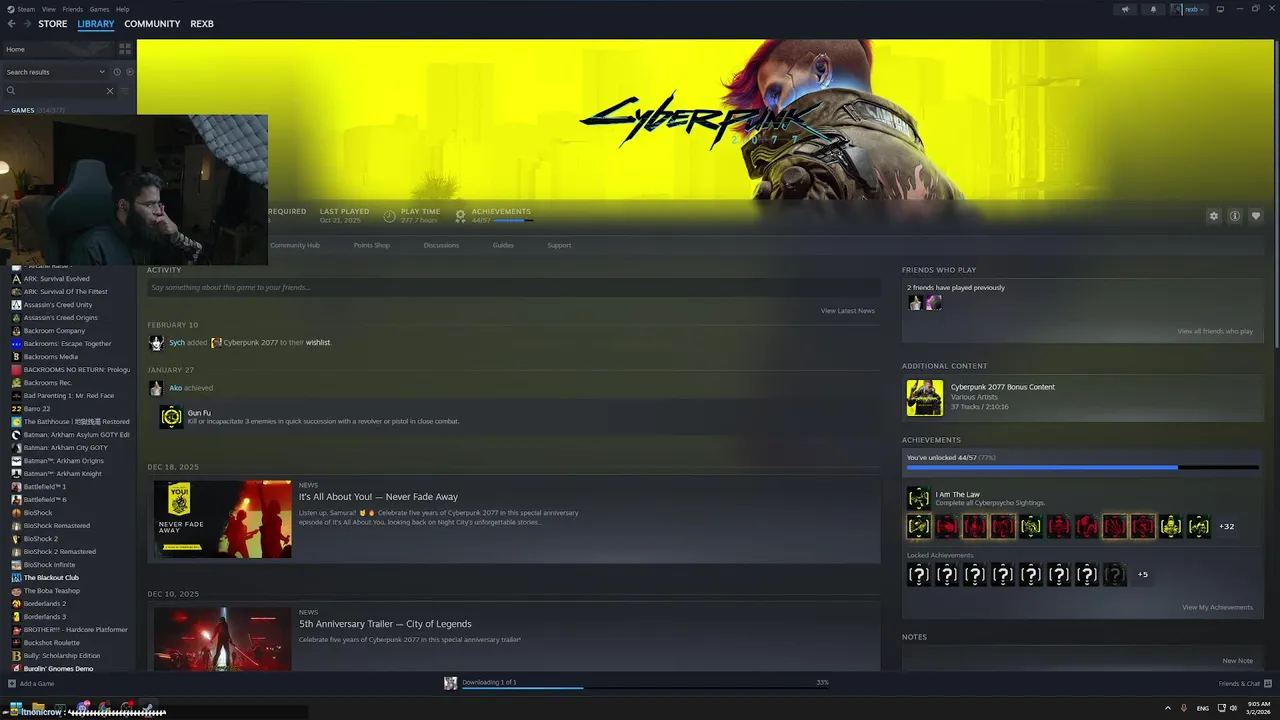Open Friends & Chat button
Image resolution: width=1280 pixels, height=720 pixels.
point(1245,684)
